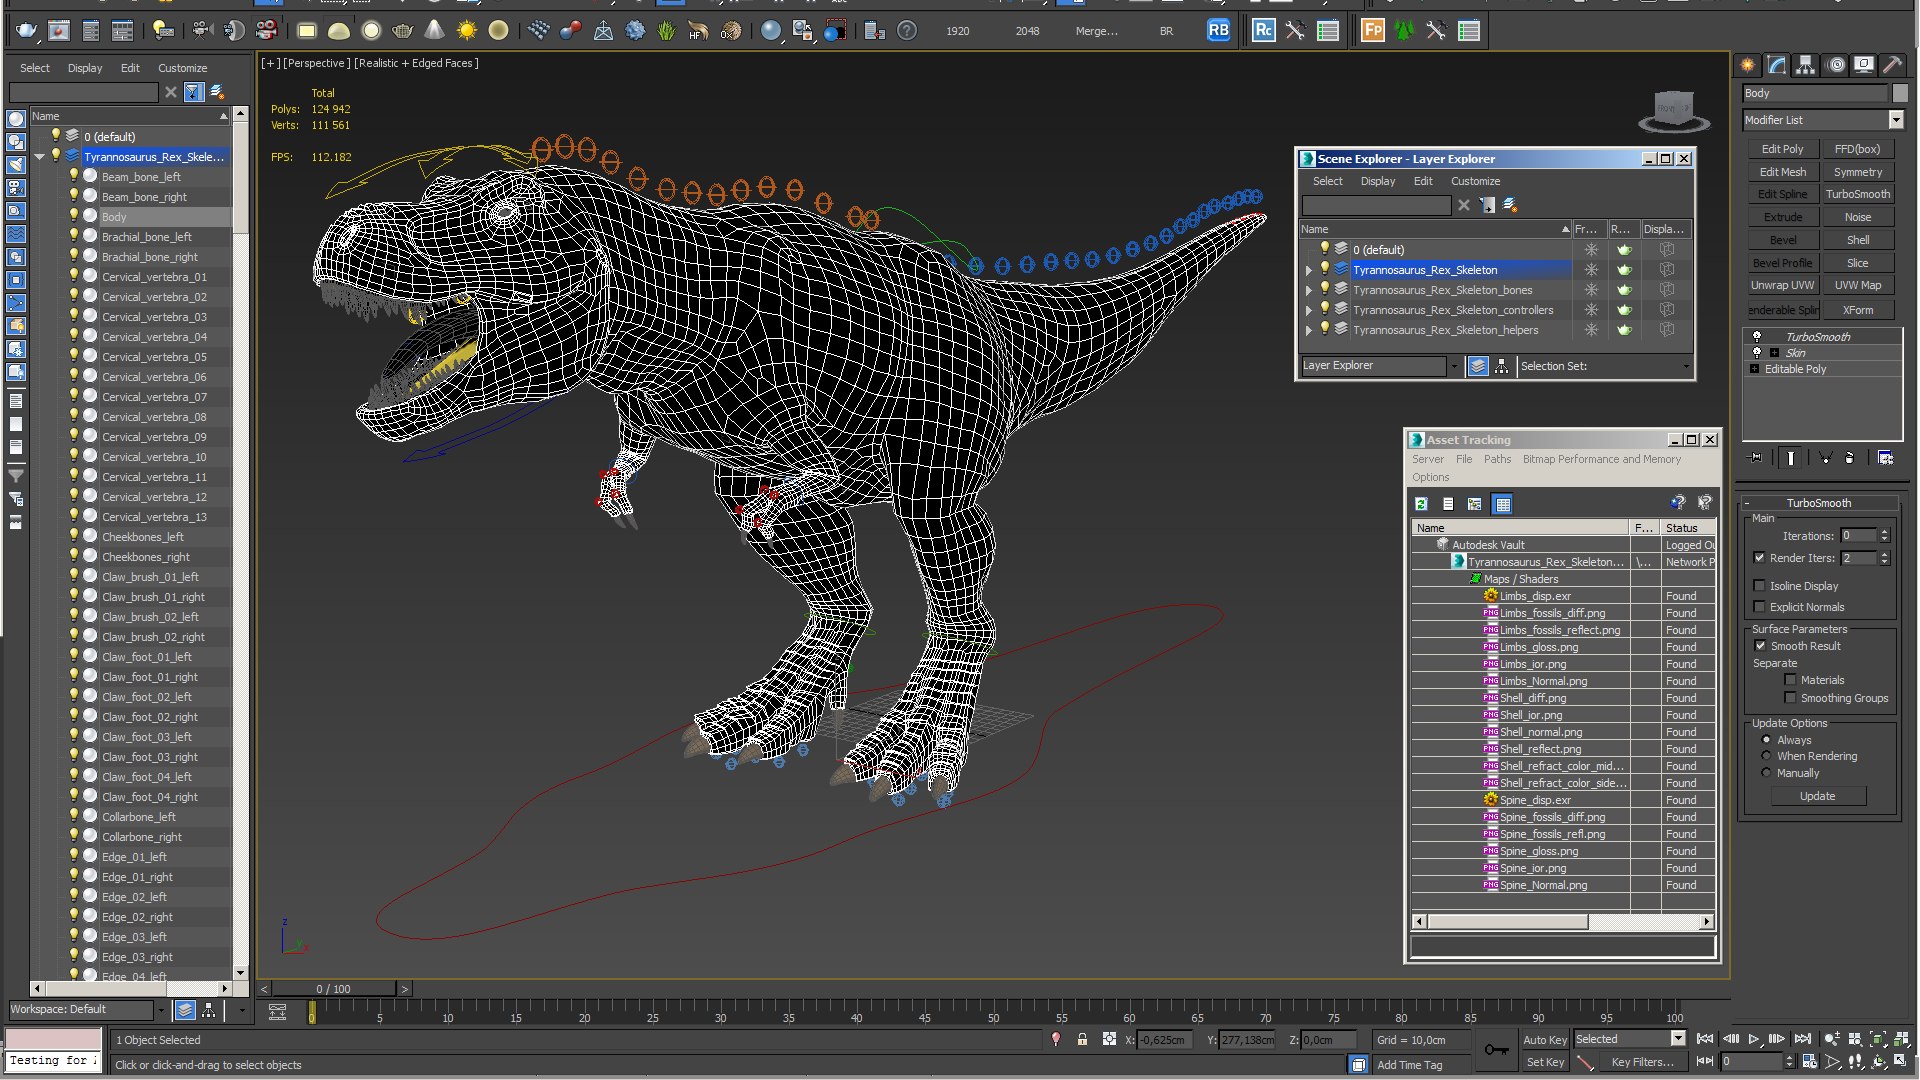Click the blue RB toolbar icon
This screenshot has height=1080, width=1920.
1218,31
